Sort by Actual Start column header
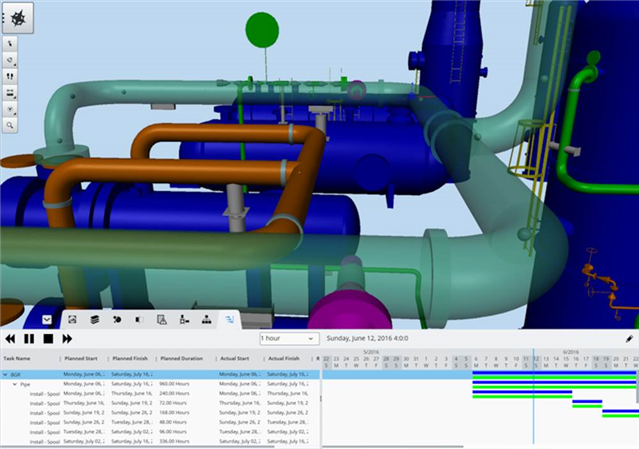 pos(234,359)
